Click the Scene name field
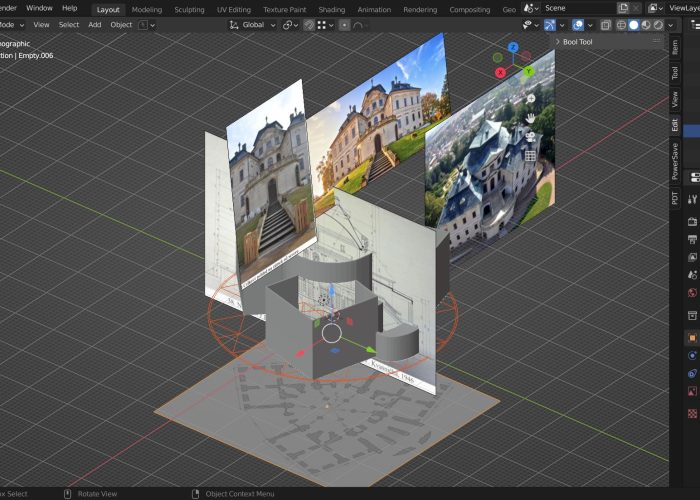 tap(575, 8)
